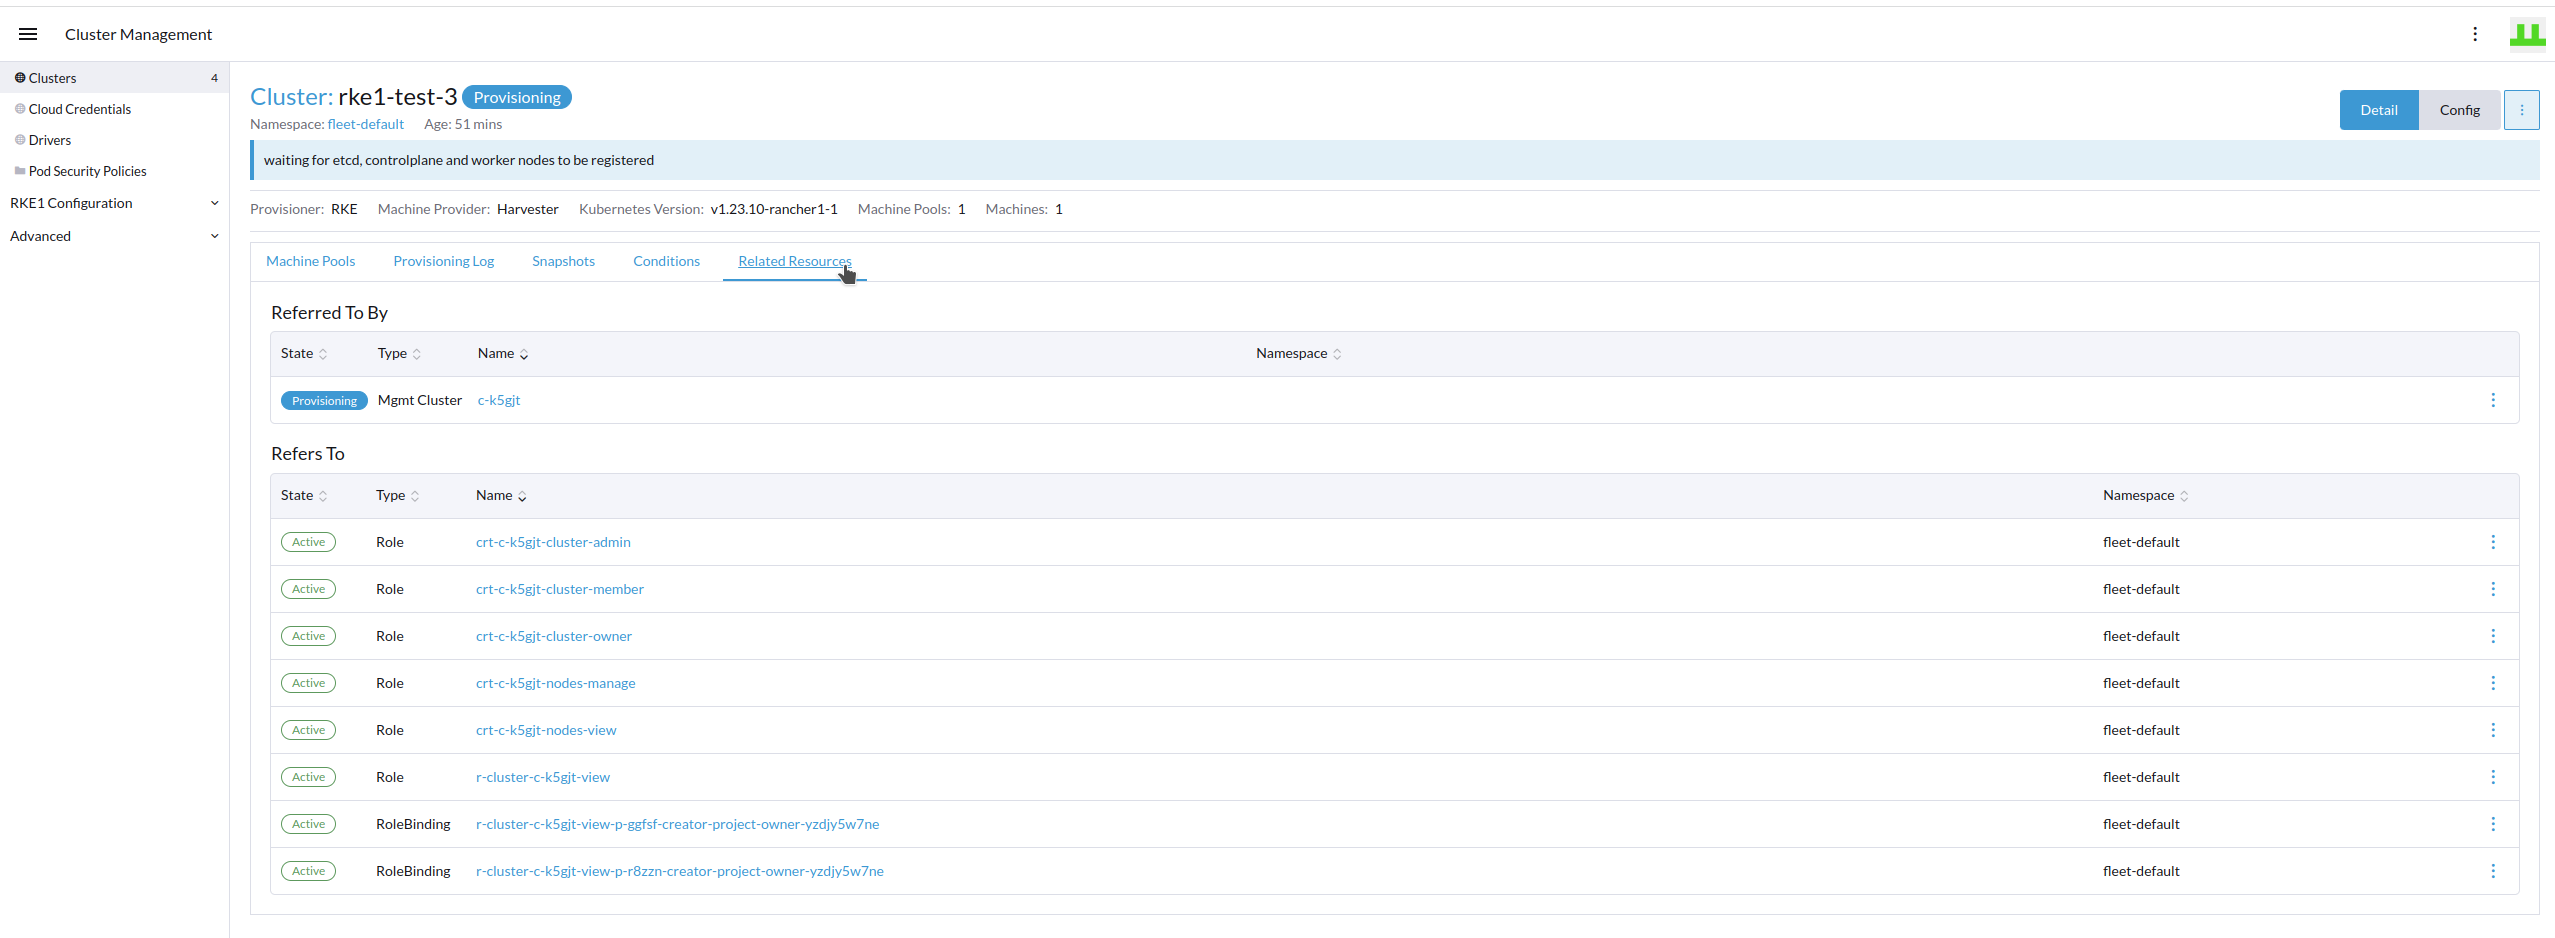Expand RKE1 Configuration section

pos(114,203)
